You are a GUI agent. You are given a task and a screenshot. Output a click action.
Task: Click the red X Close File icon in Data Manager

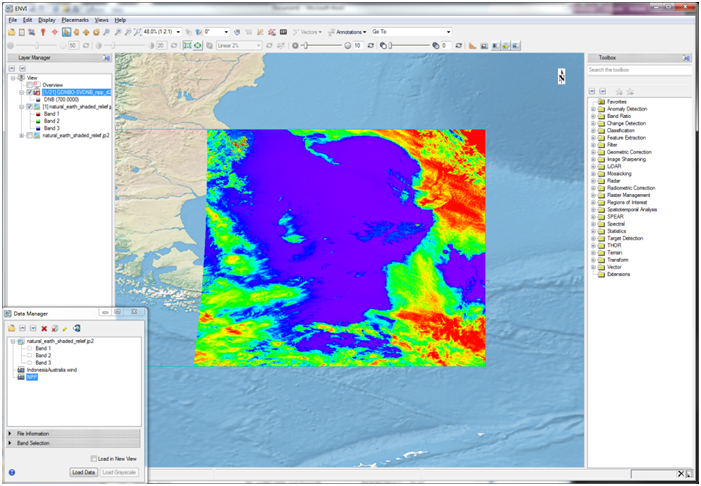click(44, 328)
